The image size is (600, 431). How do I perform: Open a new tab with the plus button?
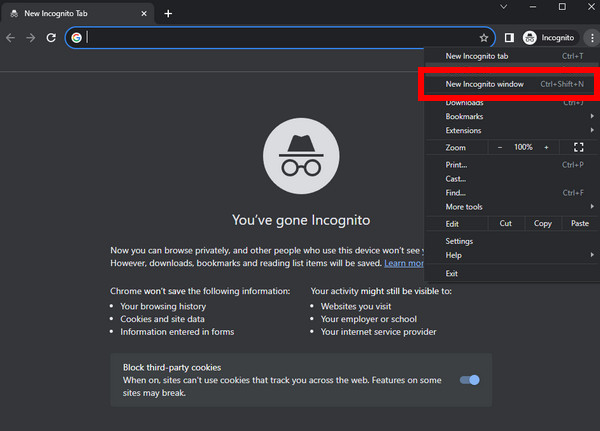(x=168, y=14)
